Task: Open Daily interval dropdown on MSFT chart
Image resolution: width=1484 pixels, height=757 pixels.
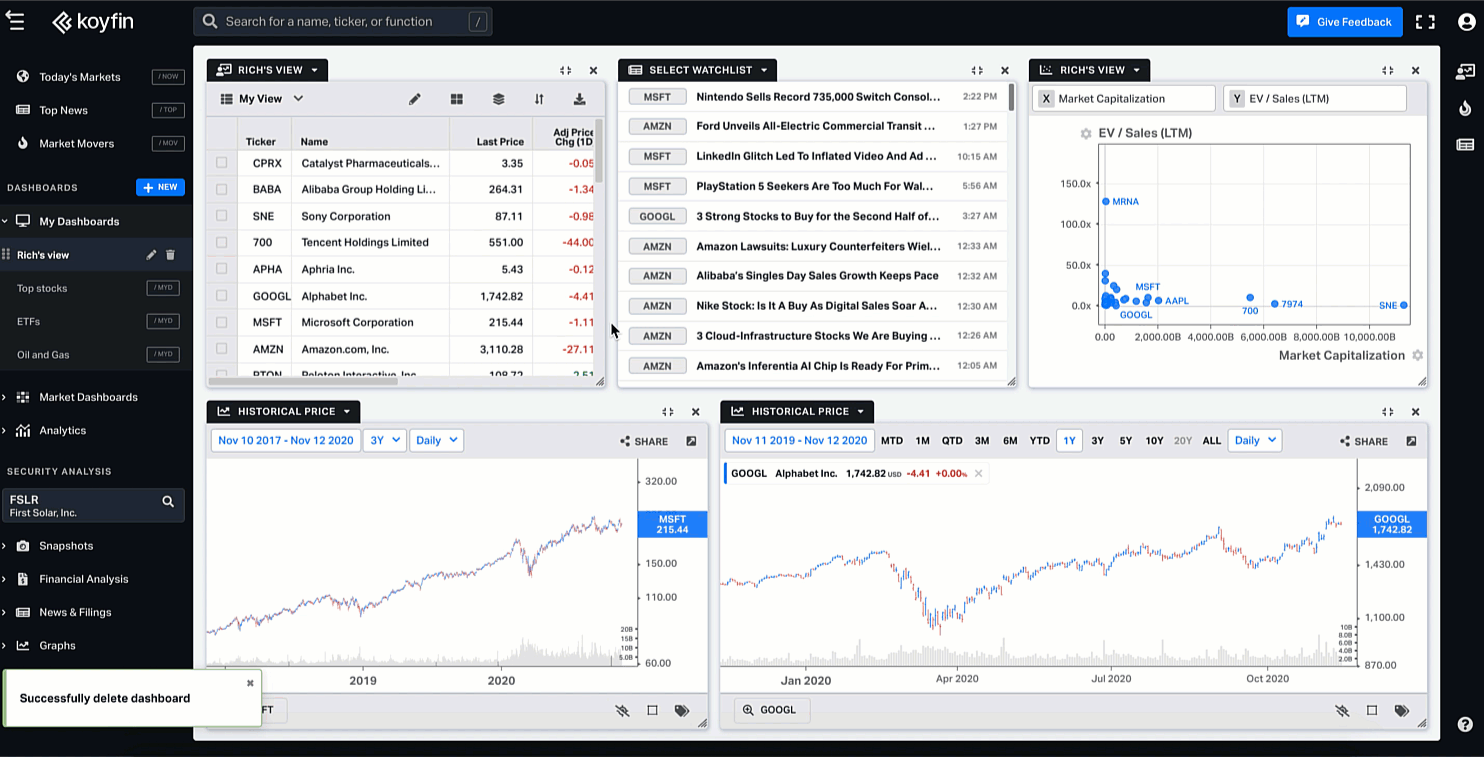Action: click(x=436, y=441)
